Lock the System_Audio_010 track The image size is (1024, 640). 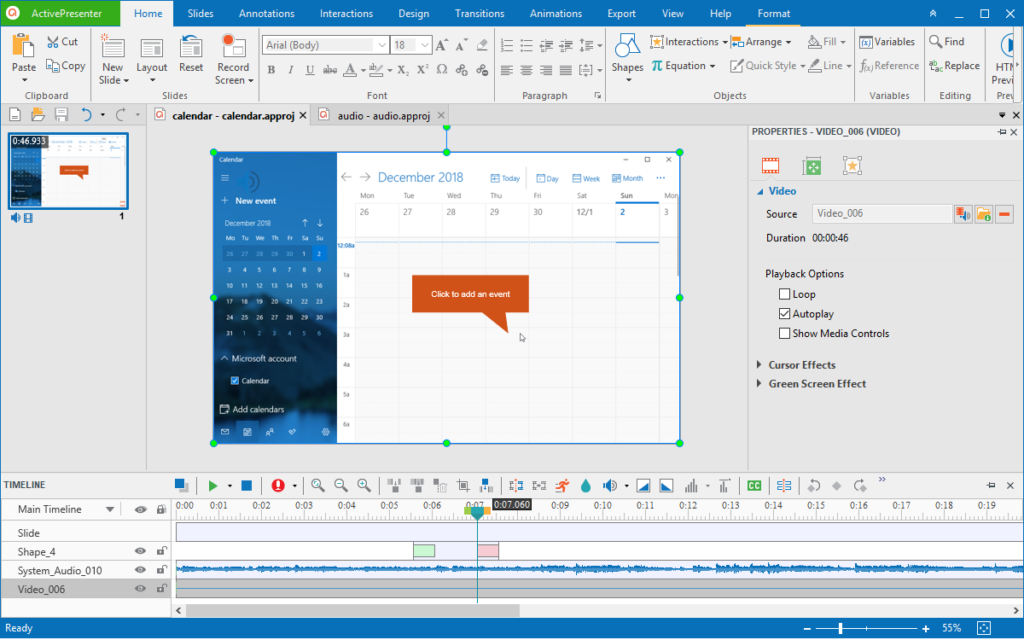tap(161, 570)
